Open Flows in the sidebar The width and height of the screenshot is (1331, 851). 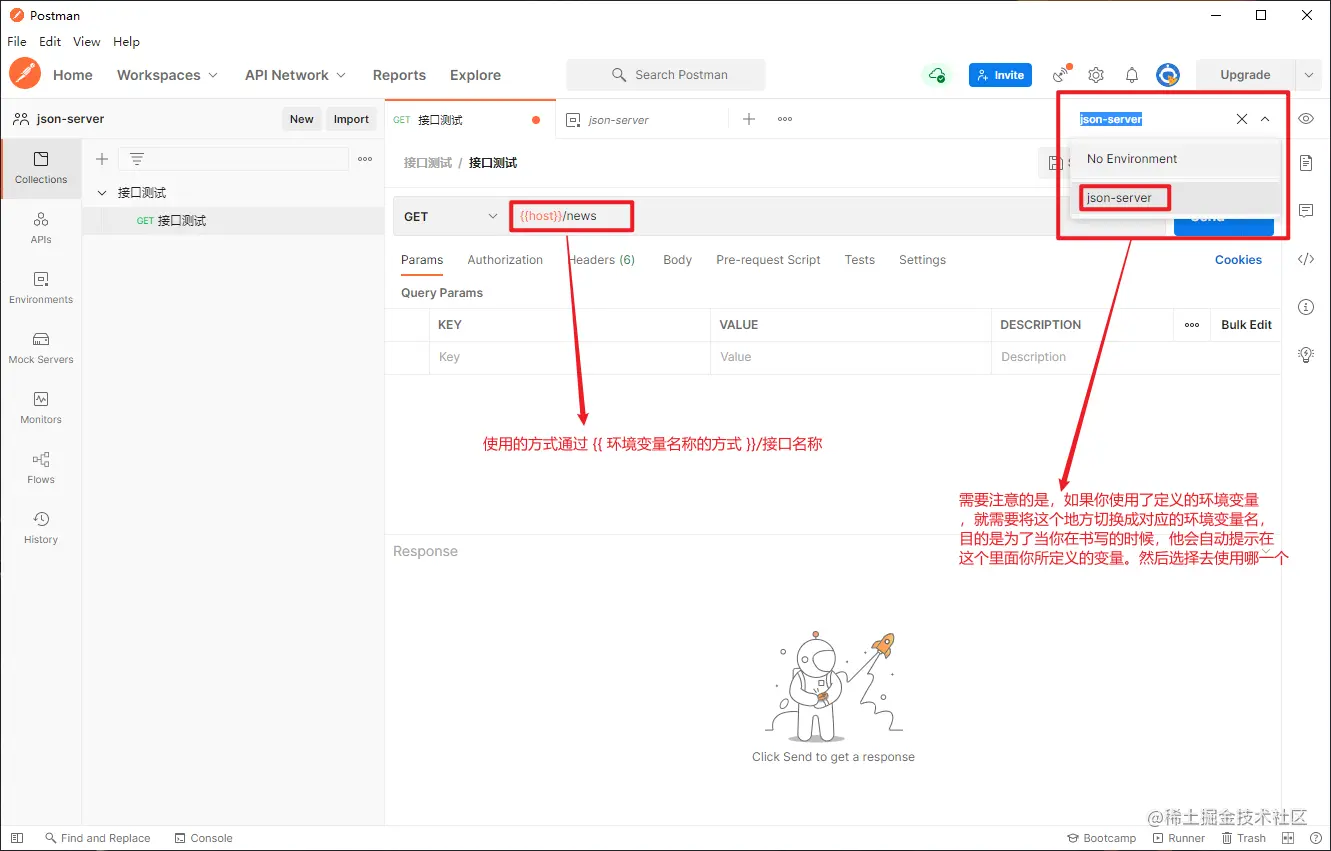tap(41, 467)
